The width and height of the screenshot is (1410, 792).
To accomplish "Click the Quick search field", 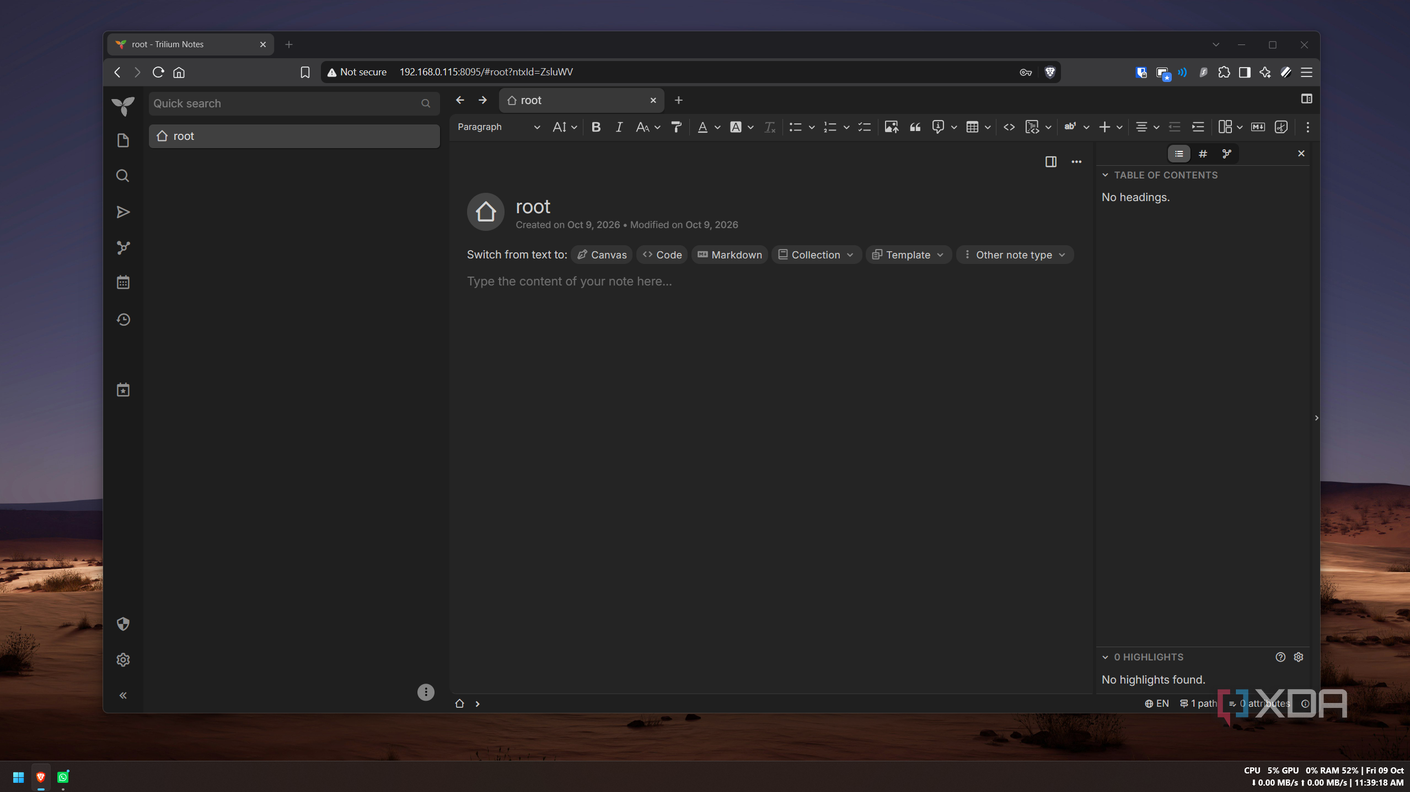I will 294,103.
